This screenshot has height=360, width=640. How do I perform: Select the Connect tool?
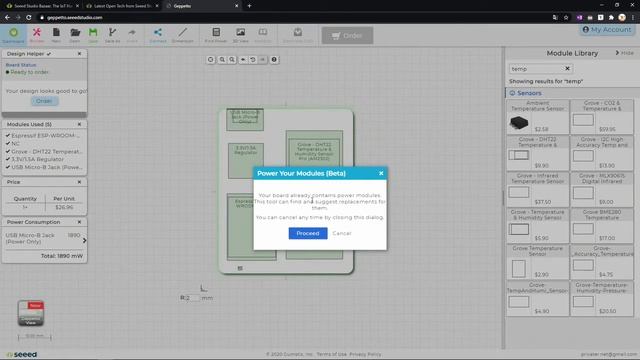tap(158, 35)
